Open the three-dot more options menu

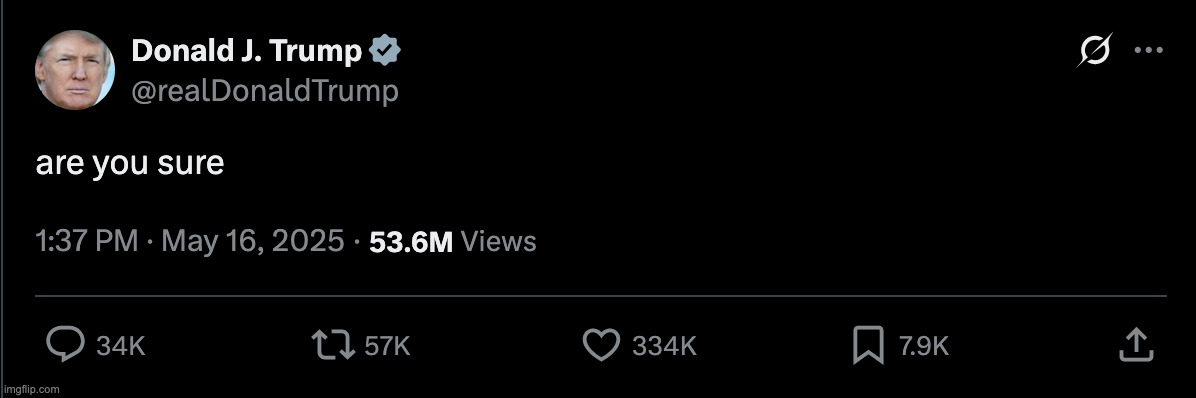pos(1149,51)
